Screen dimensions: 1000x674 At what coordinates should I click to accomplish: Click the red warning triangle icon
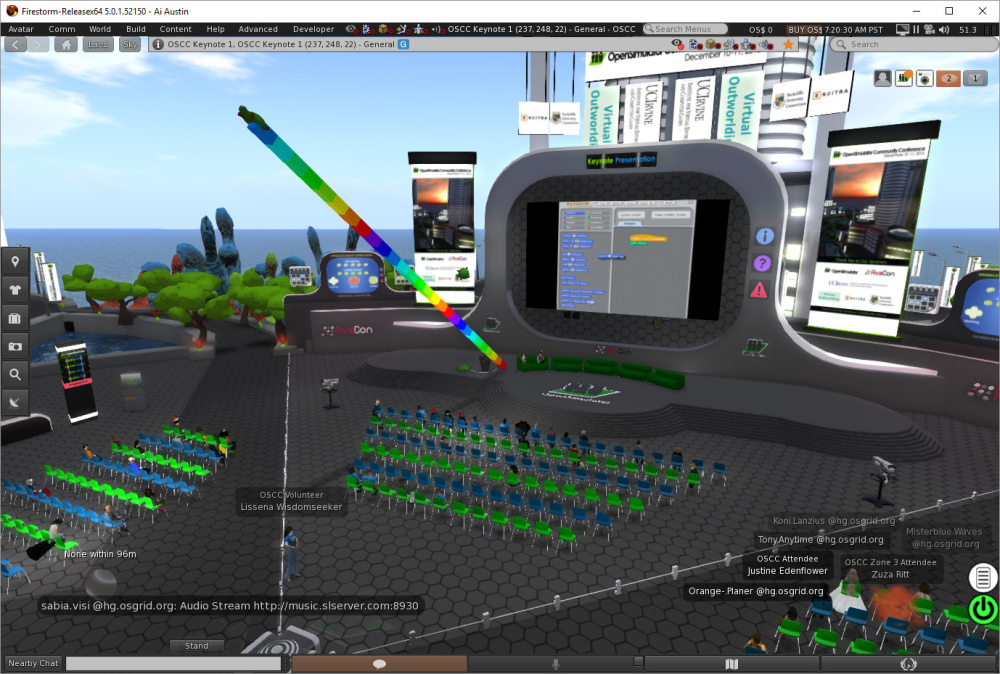pyautogui.click(x=759, y=290)
